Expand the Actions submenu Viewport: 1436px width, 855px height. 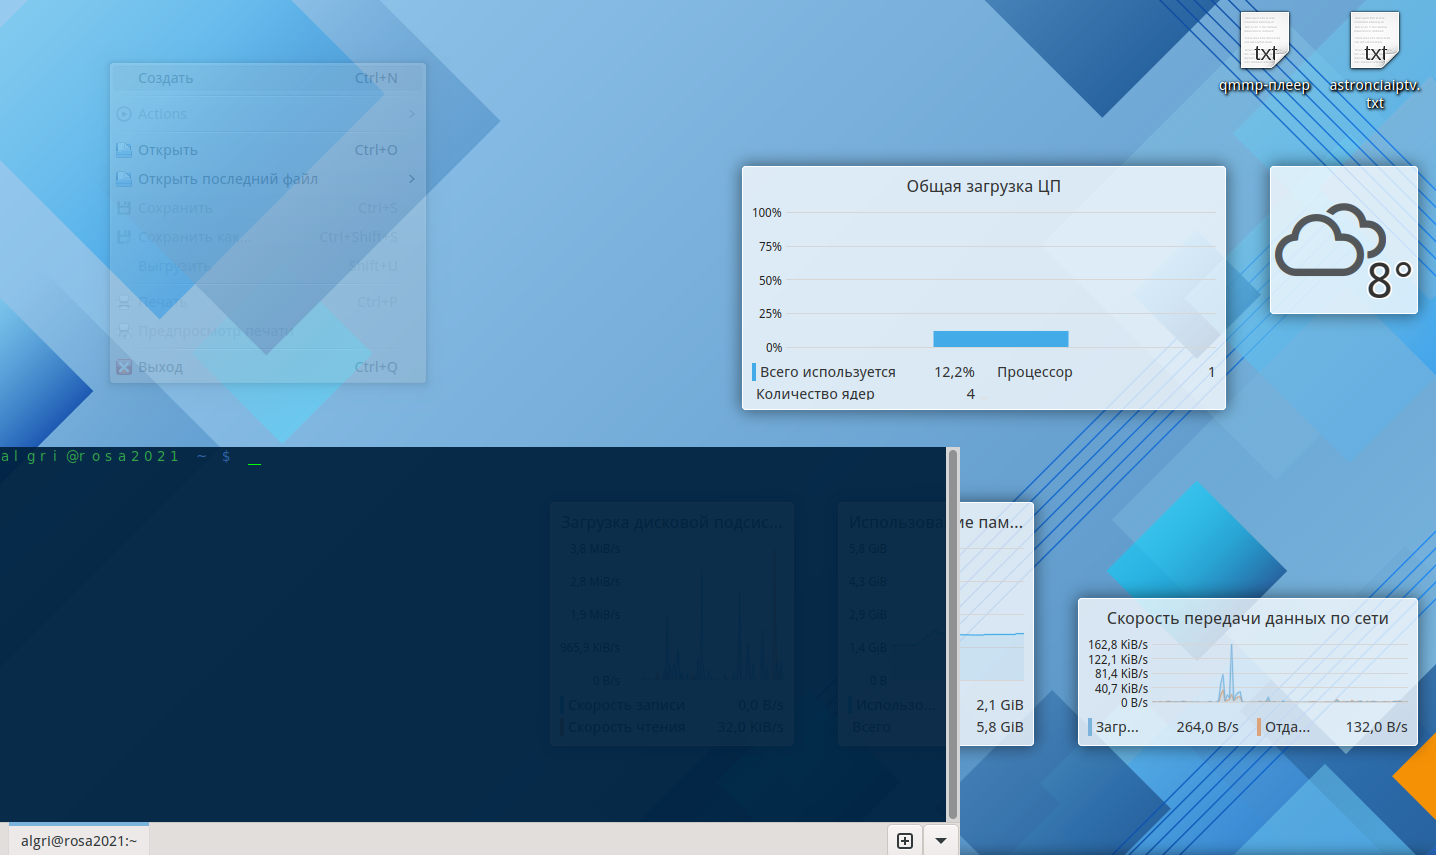point(267,114)
